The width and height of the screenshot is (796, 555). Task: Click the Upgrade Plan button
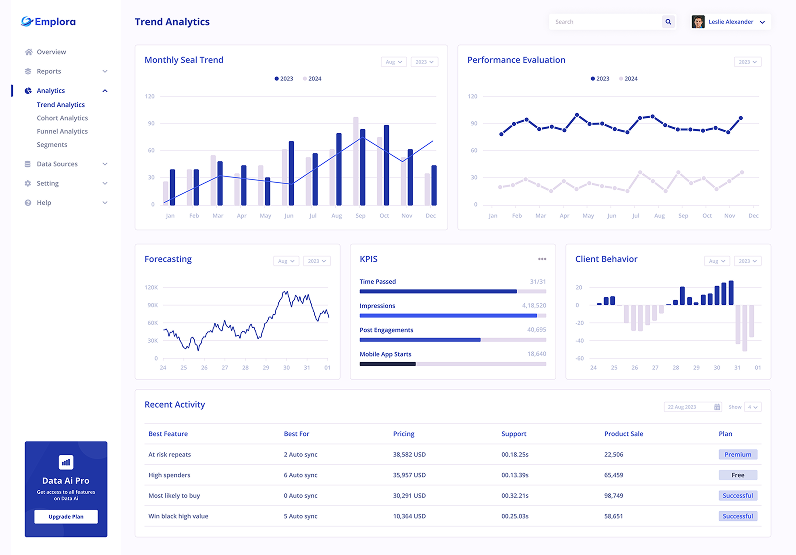66,517
